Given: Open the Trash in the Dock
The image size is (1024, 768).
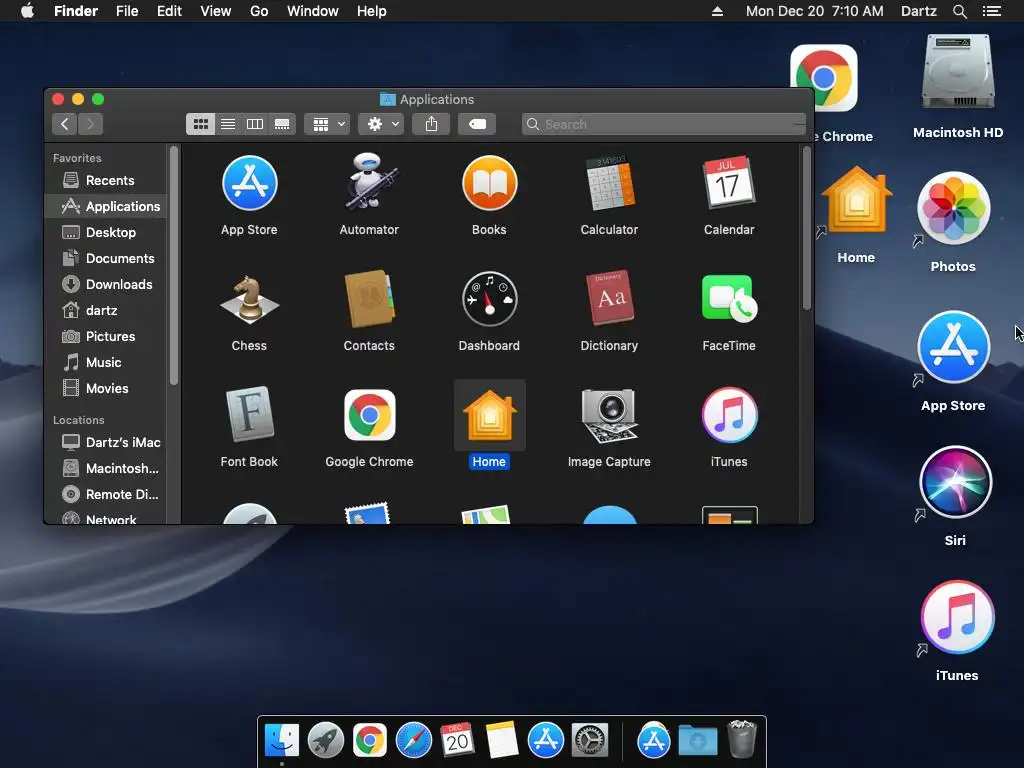Looking at the screenshot, I should click(742, 739).
